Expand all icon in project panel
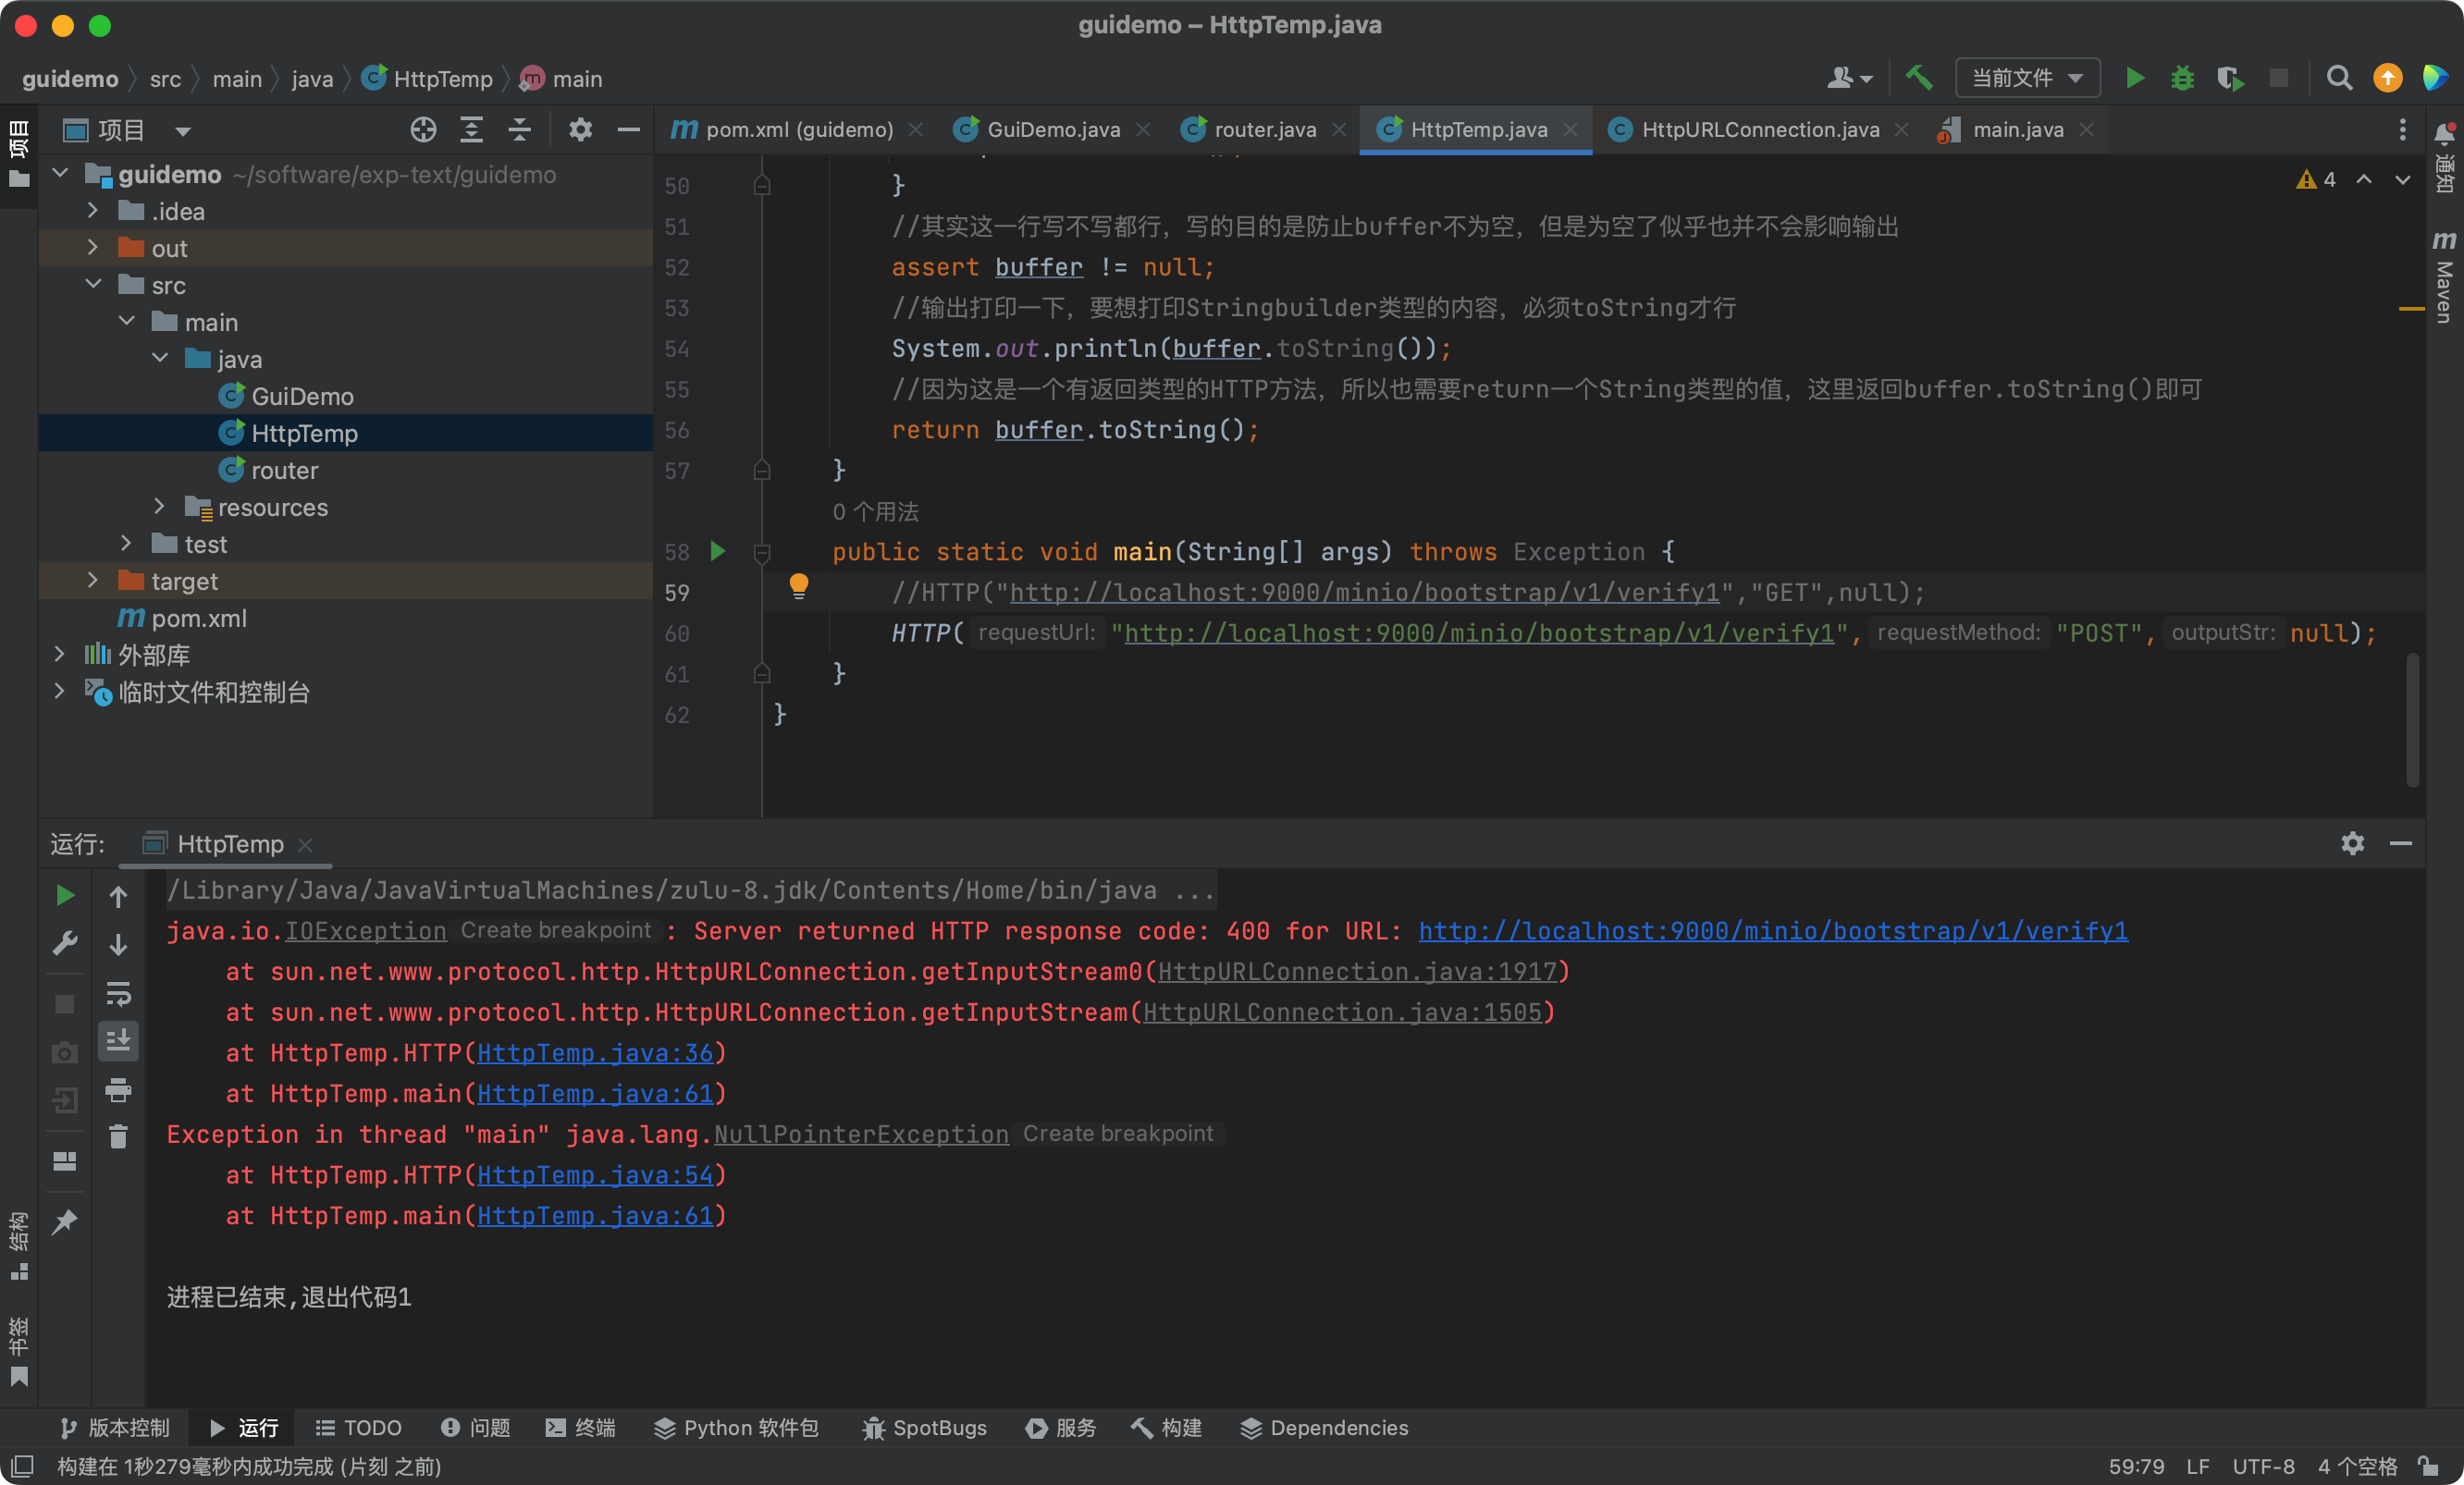The width and height of the screenshot is (2464, 1485). pyautogui.click(x=471, y=130)
